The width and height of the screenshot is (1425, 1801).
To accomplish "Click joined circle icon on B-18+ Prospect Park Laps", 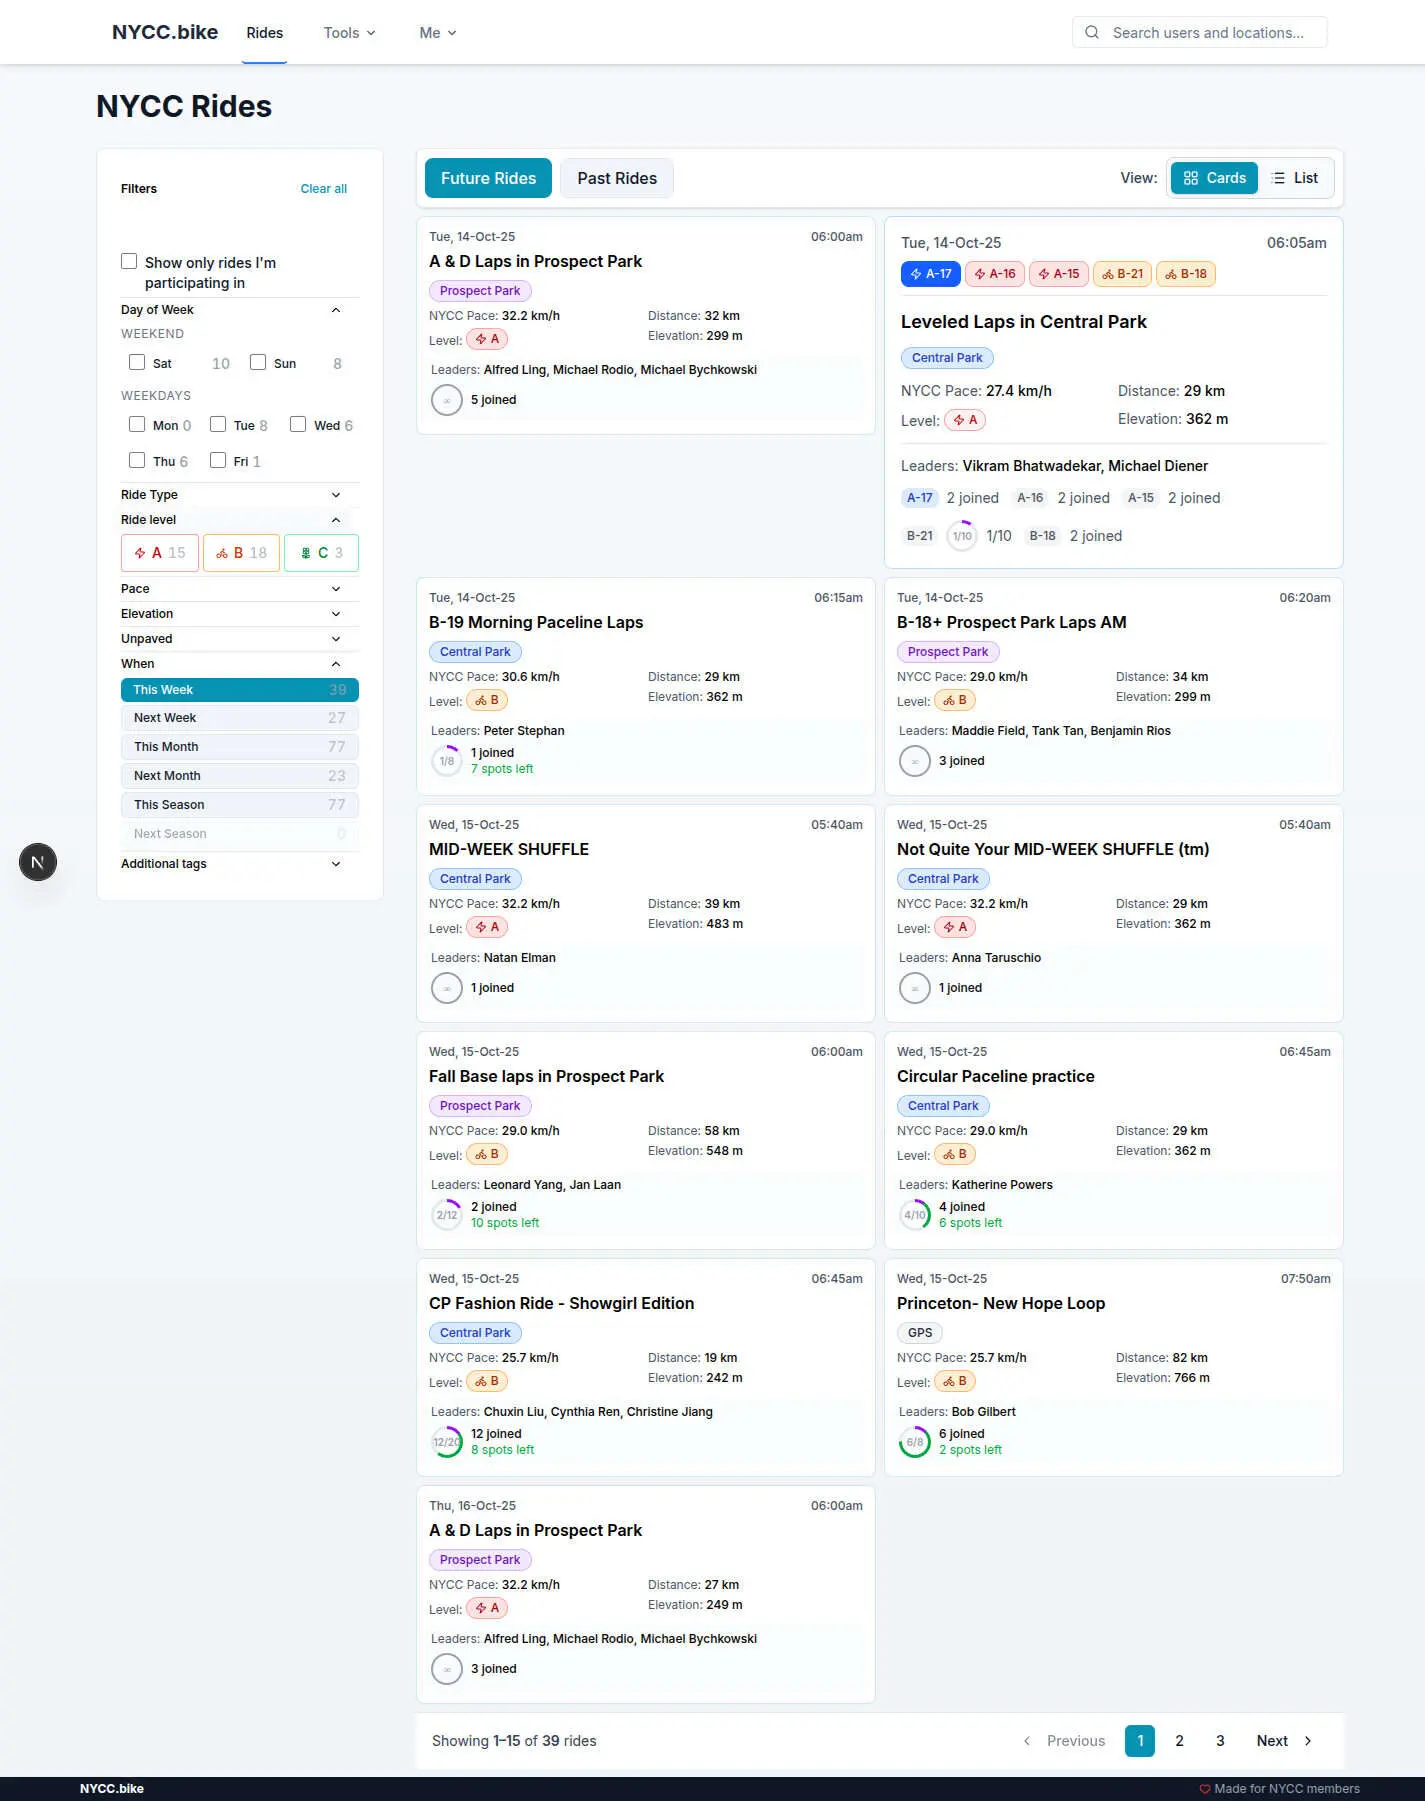I will (915, 761).
